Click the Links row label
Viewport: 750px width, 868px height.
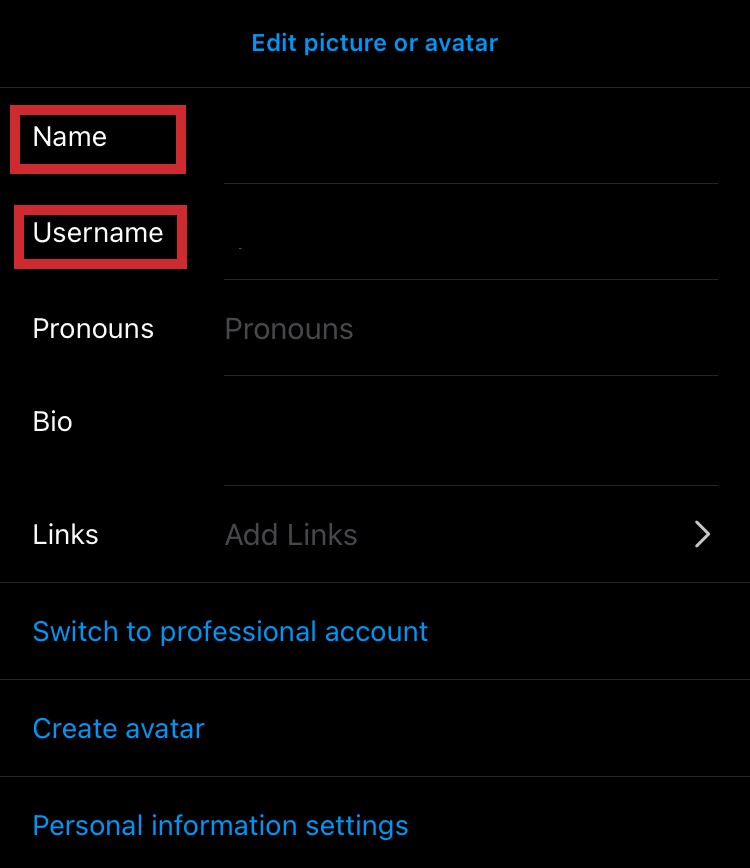pyautogui.click(x=65, y=535)
